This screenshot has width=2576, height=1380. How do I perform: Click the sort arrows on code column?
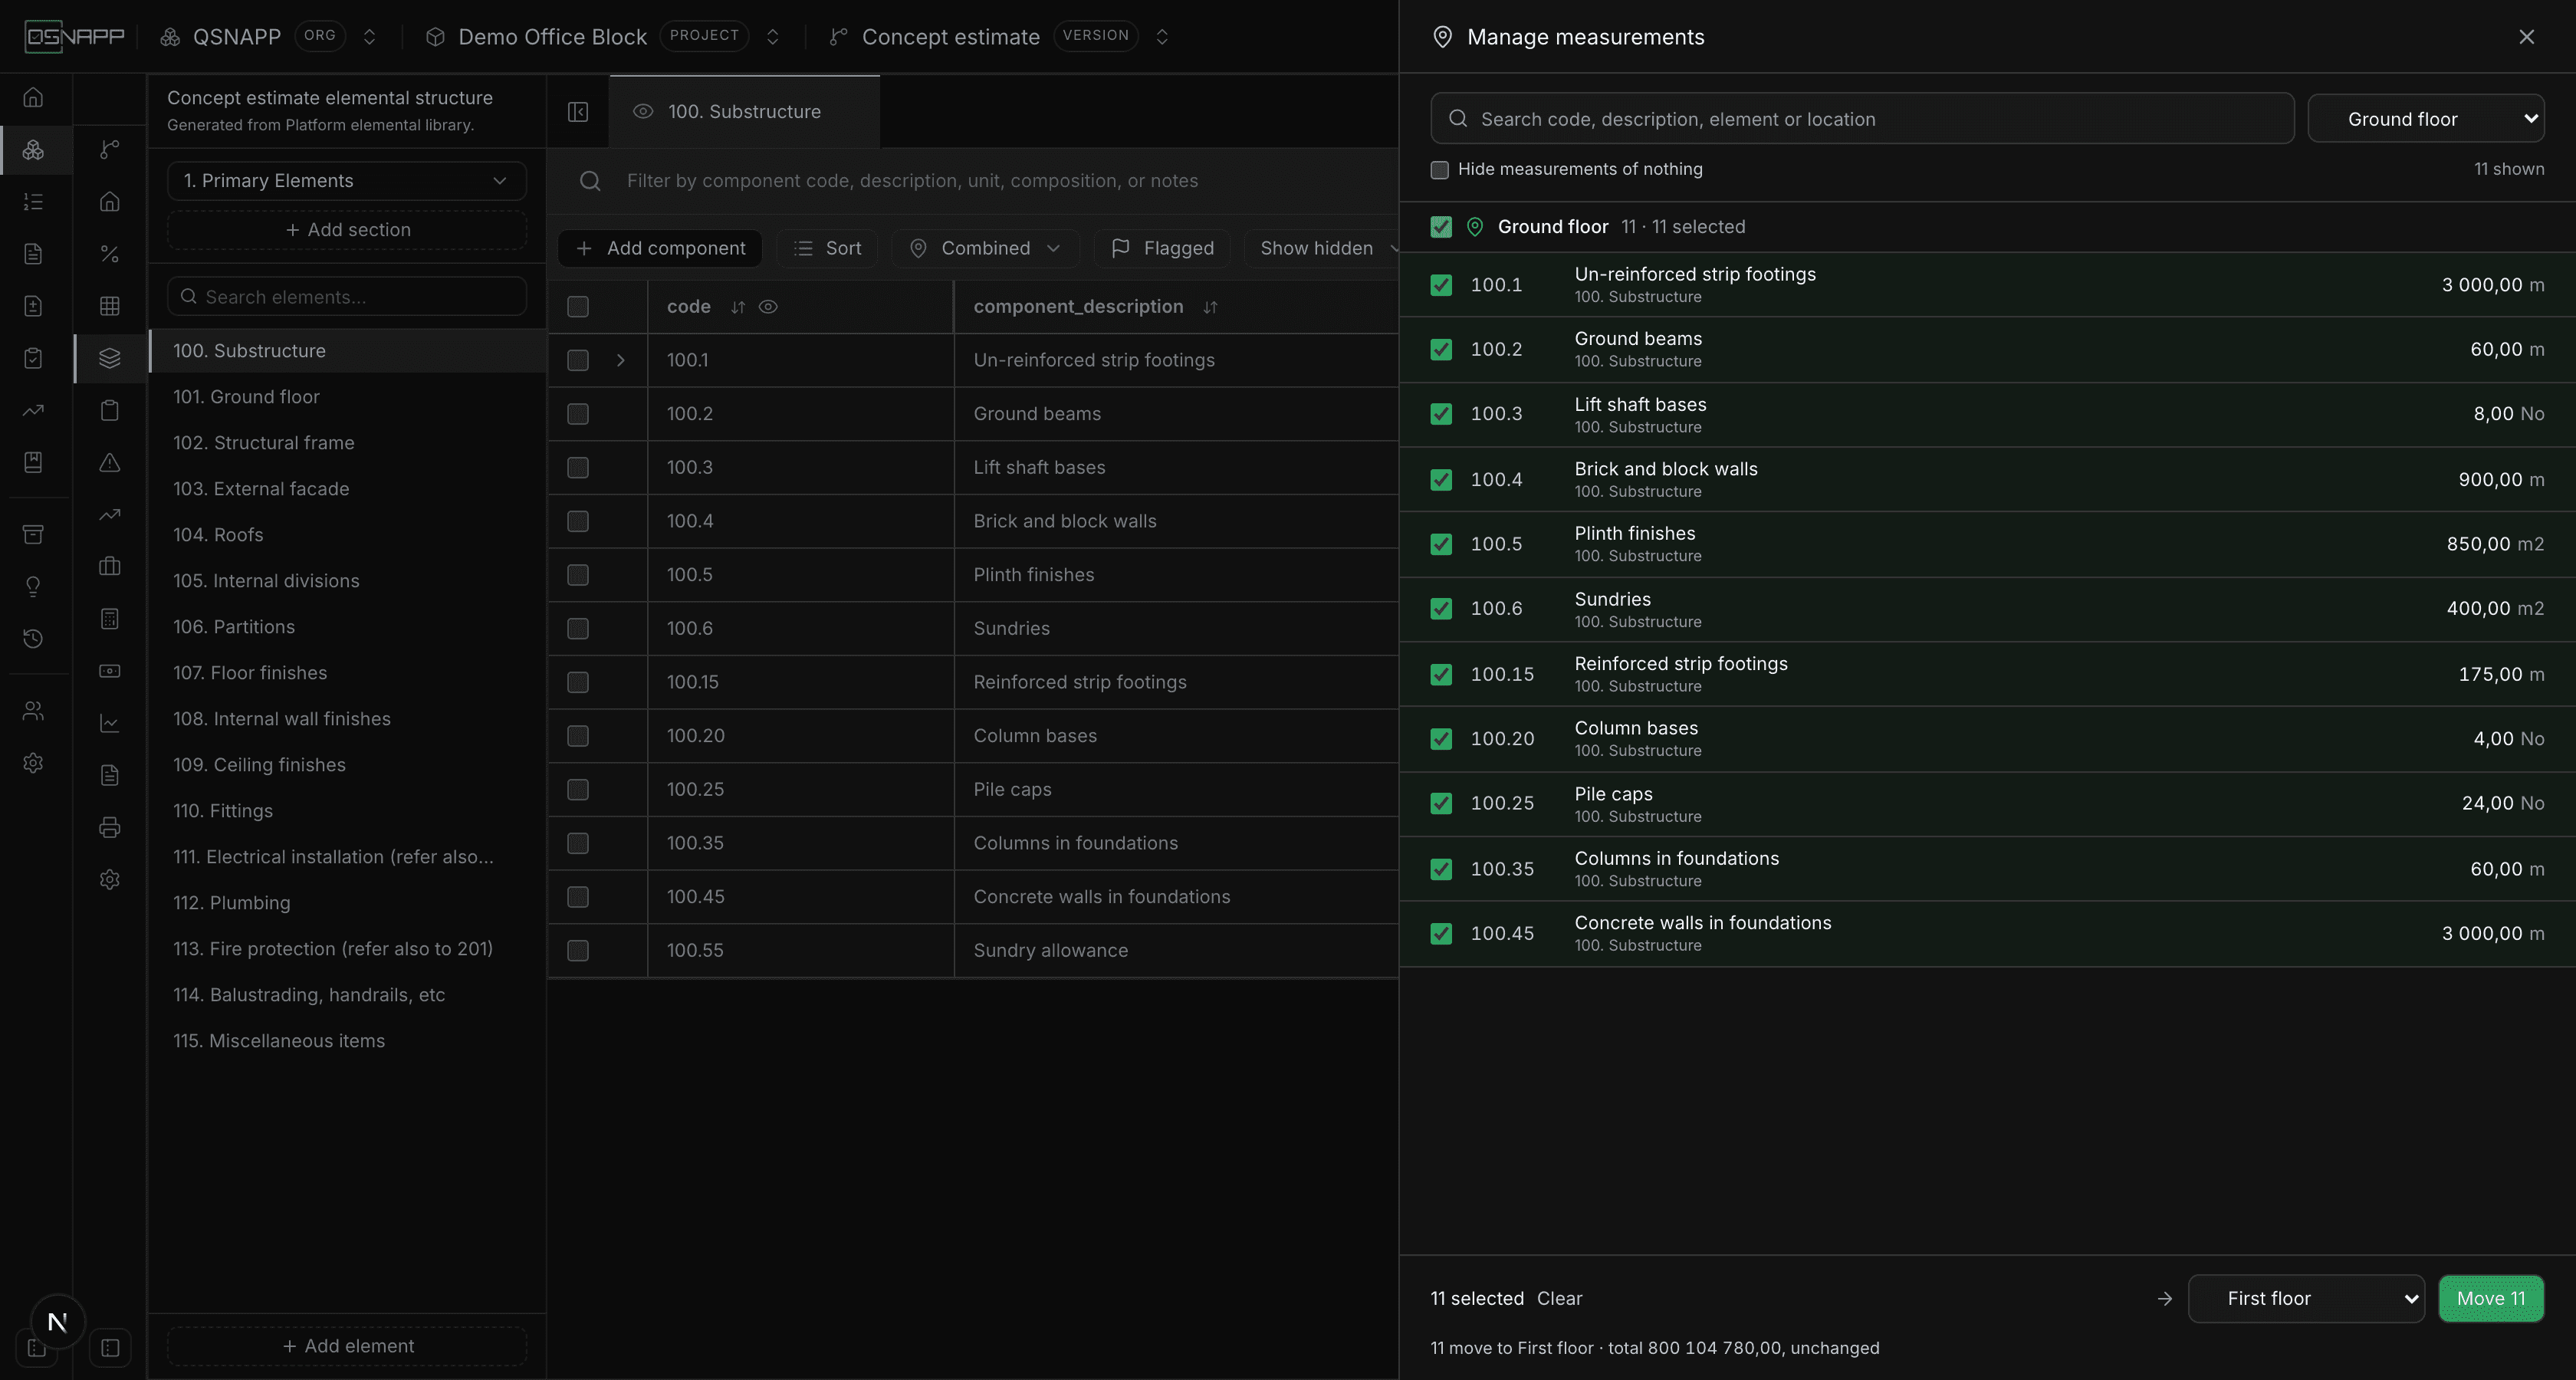pyautogui.click(x=738, y=307)
